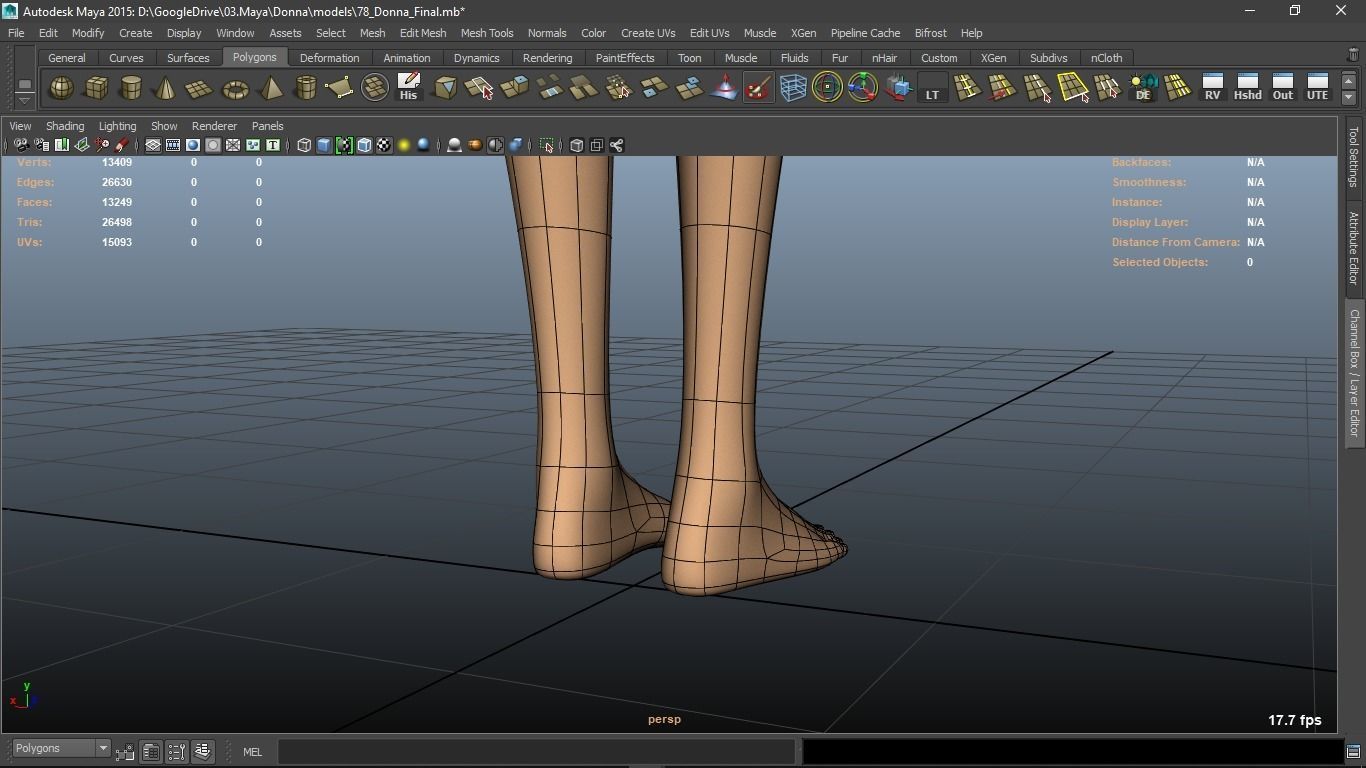Click the shelf trash can icon

click(1353, 56)
